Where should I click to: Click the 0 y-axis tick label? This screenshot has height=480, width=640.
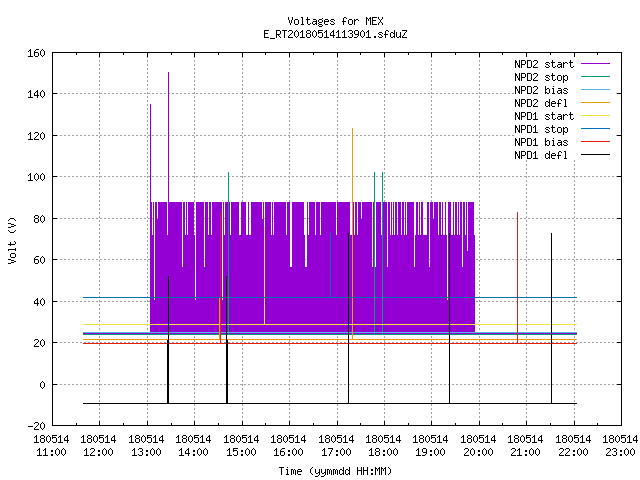[42, 385]
